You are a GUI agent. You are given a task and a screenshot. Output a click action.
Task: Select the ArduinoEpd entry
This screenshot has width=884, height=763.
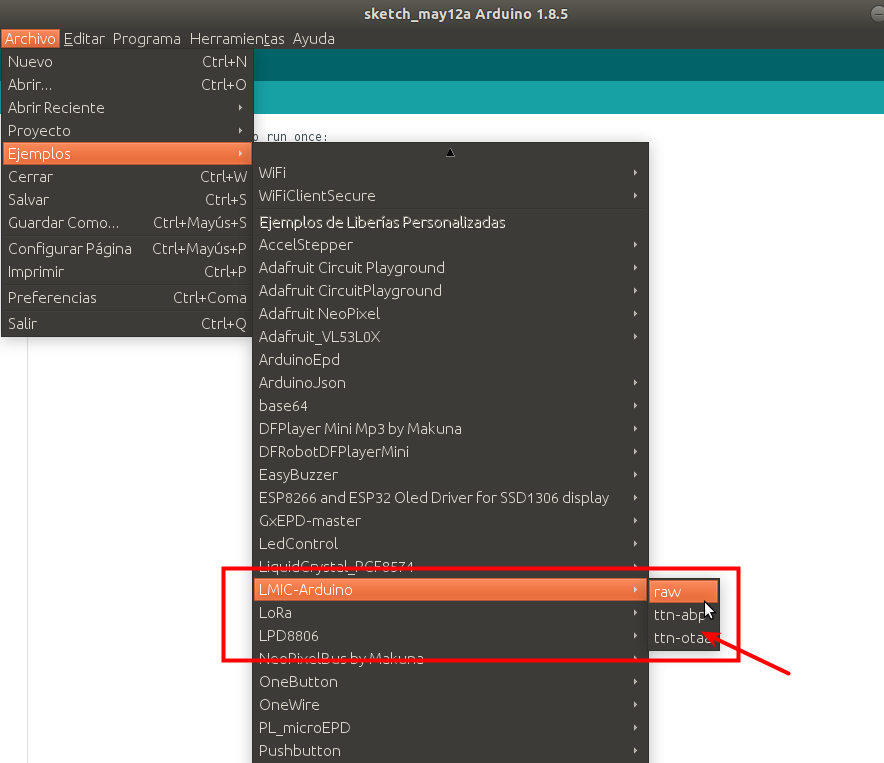pos(450,360)
